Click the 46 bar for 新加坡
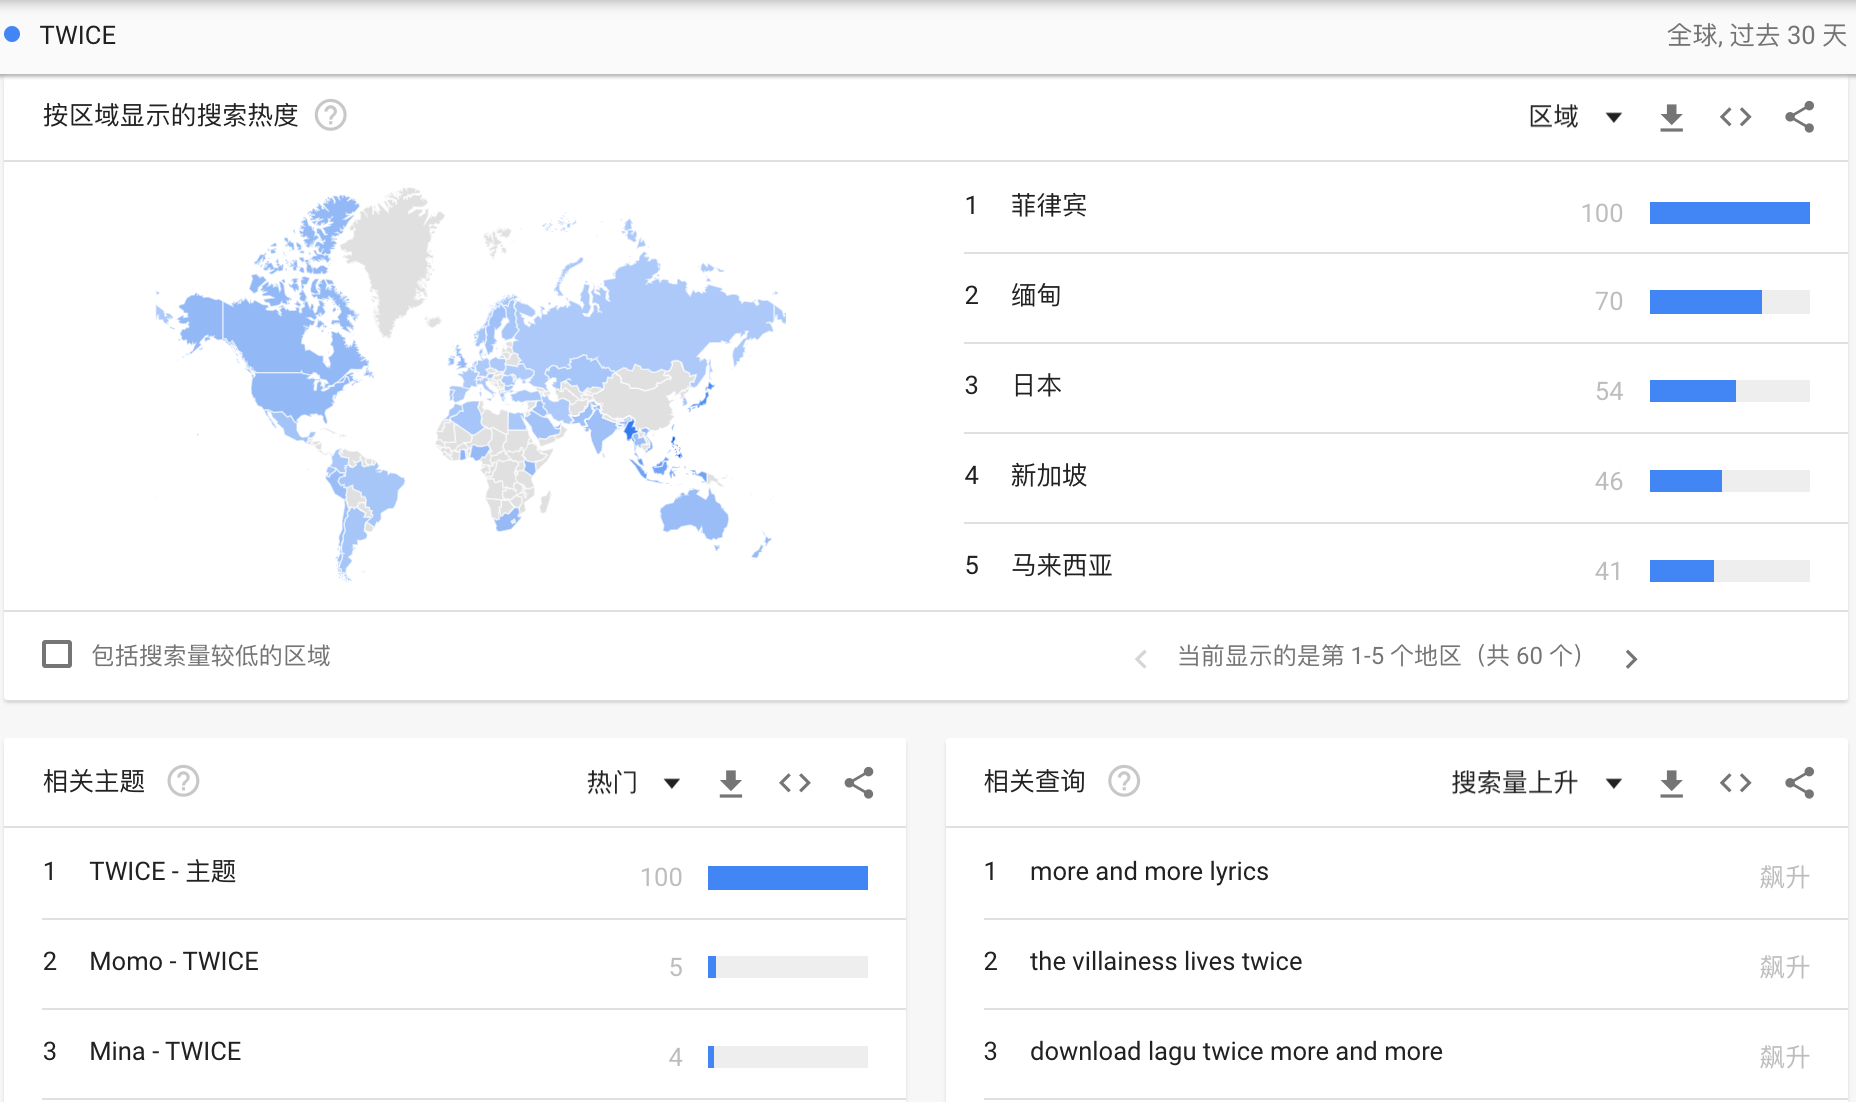This screenshot has width=1856, height=1102. [1729, 481]
